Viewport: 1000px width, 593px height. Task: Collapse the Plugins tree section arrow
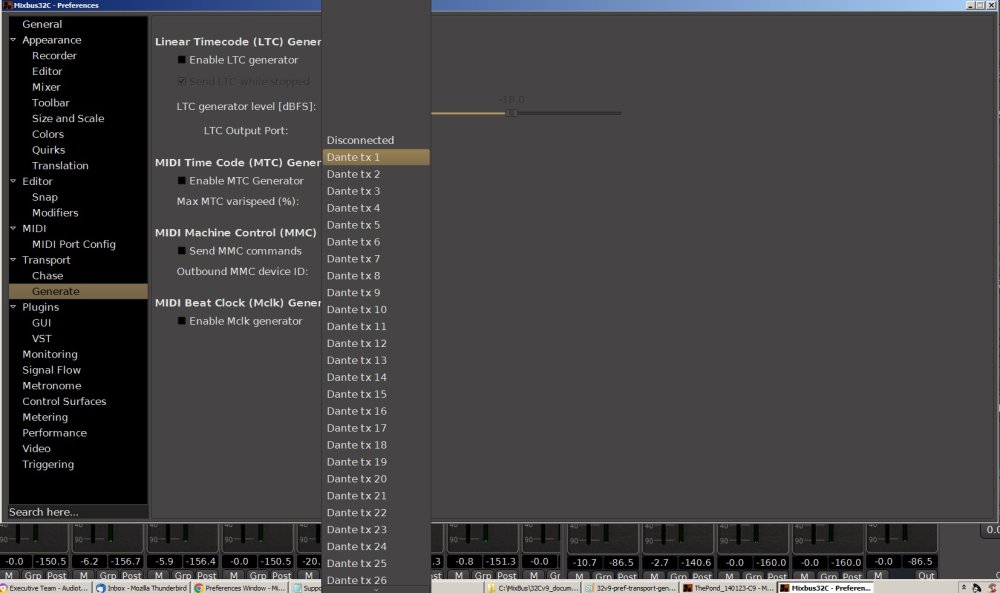pos(13,307)
